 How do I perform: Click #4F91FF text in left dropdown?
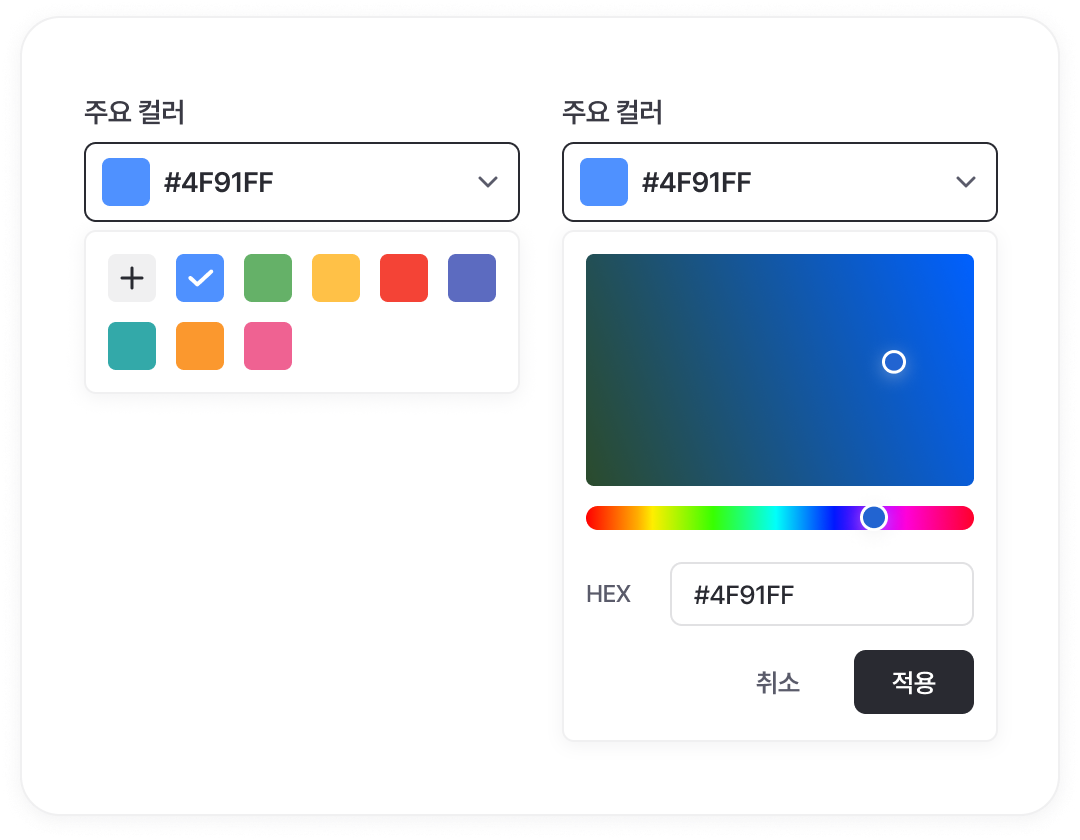pos(218,182)
